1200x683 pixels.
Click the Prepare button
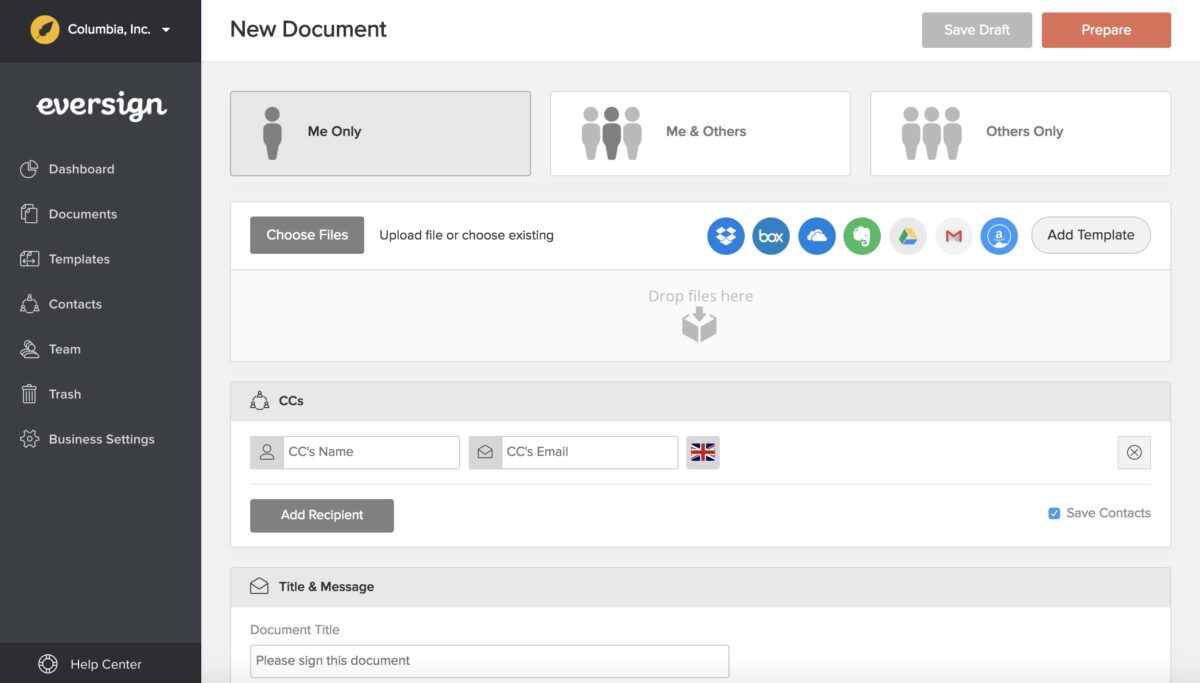pyautogui.click(x=1106, y=30)
